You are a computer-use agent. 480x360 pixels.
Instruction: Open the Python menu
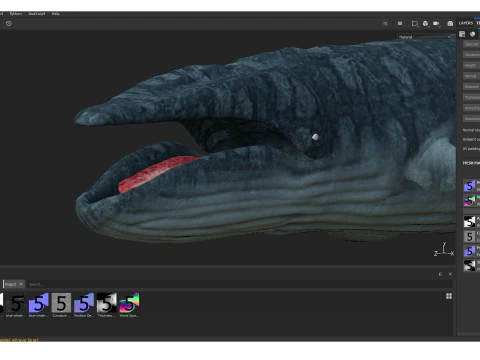[x=16, y=14]
